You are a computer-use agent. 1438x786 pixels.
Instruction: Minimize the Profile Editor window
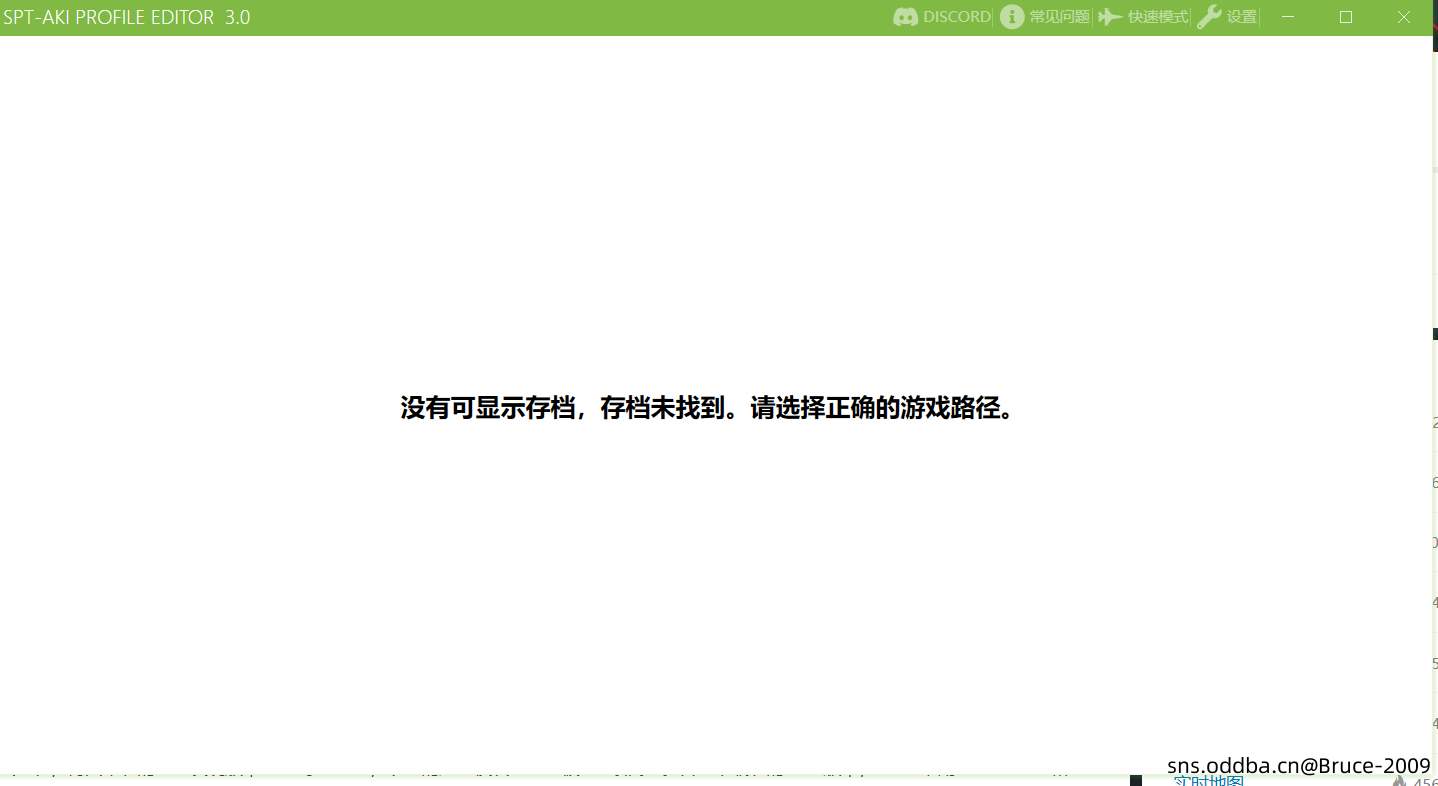click(x=1288, y=17)
